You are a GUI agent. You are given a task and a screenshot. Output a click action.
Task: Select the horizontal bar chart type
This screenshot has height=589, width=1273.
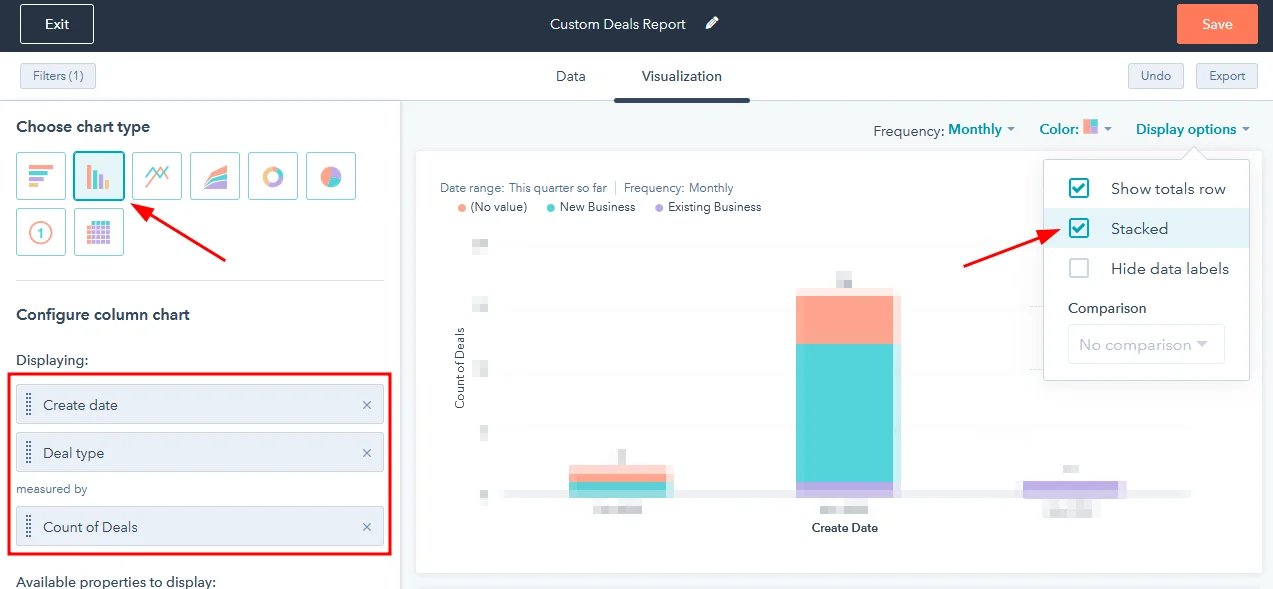point(40,175)
